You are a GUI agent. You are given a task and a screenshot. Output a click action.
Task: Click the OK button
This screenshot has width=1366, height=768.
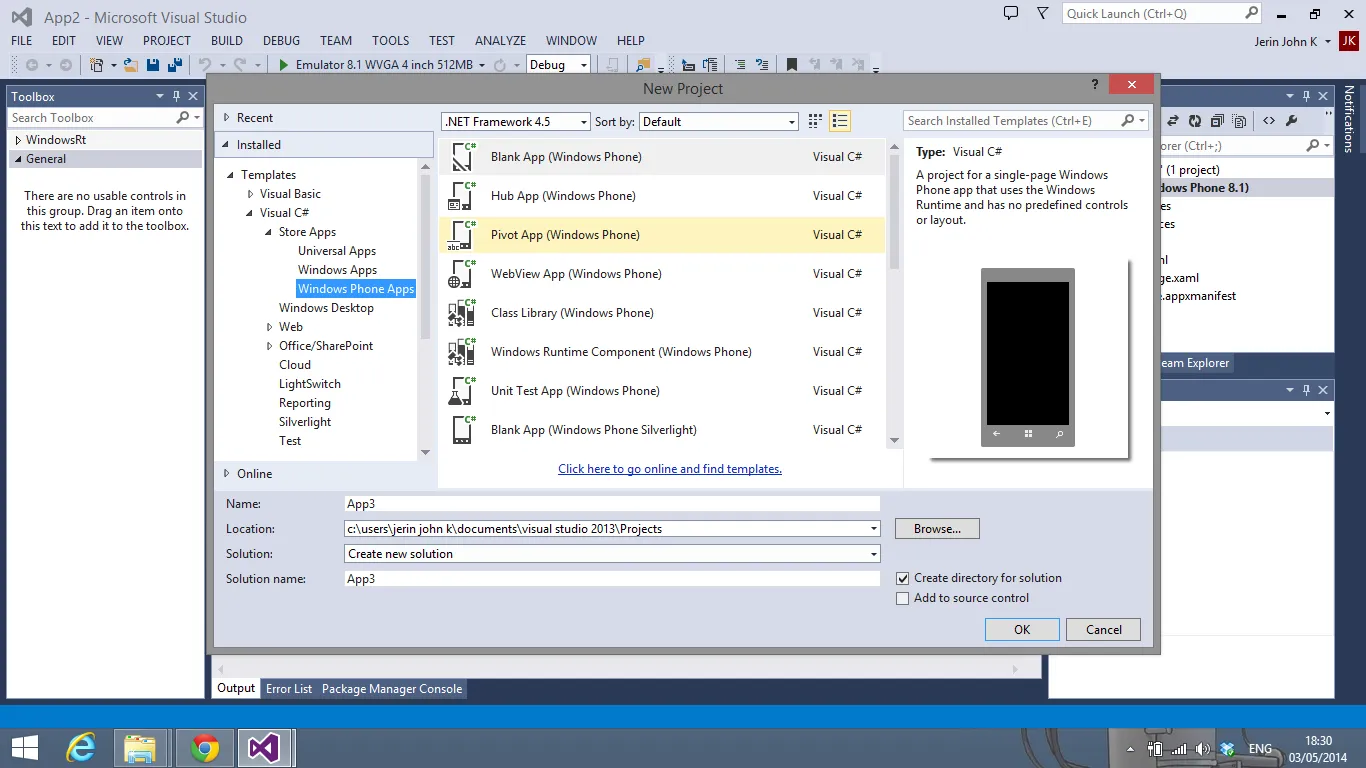1022,630
